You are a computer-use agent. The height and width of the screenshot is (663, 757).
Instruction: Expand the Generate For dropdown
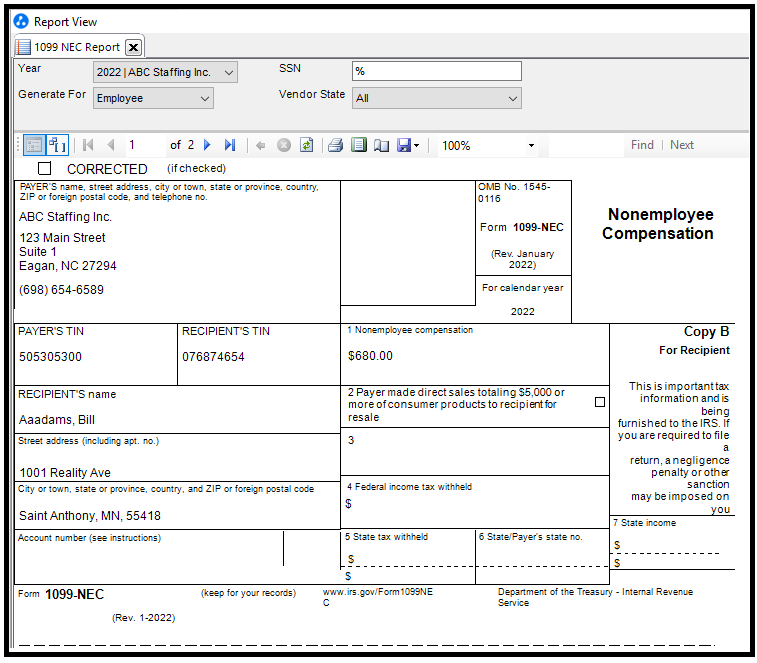pyautogui.click(x=205, y=98)
